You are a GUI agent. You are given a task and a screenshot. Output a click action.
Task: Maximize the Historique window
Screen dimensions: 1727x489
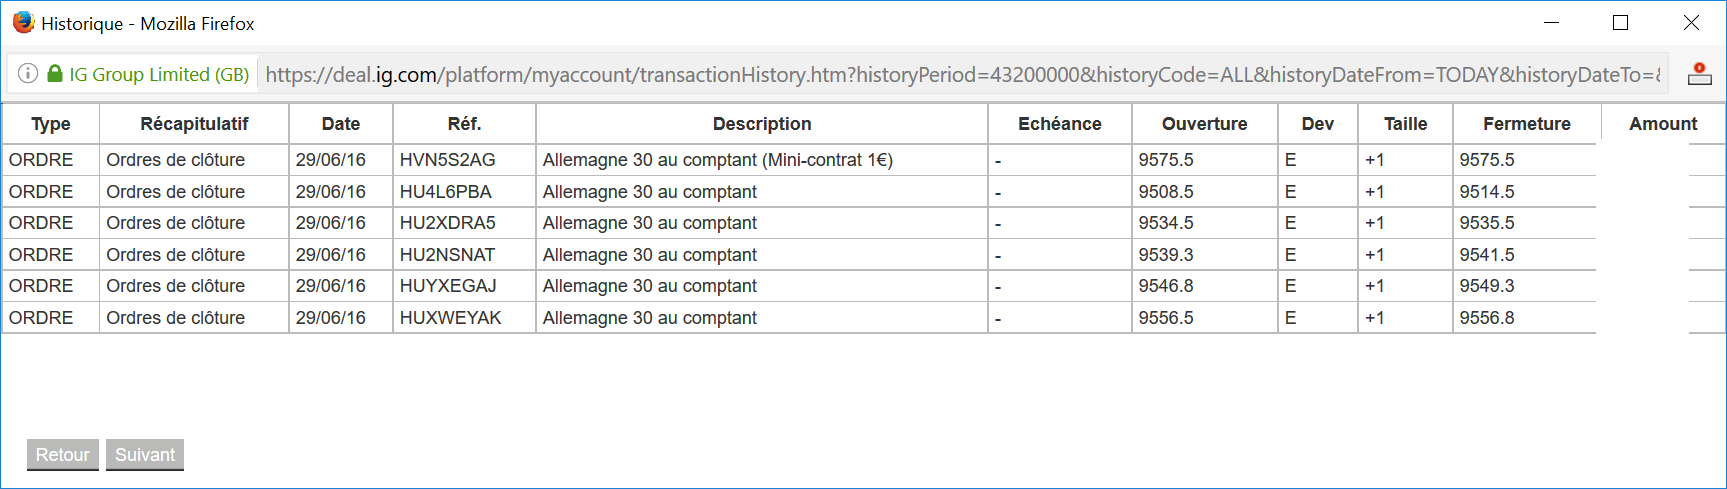[1621, 23]
